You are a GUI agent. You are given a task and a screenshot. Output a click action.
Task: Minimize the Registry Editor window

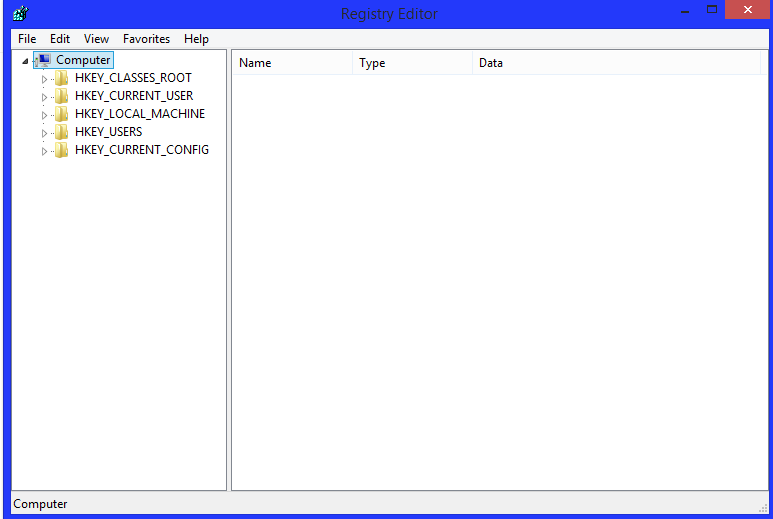click(x=685, y=10)
